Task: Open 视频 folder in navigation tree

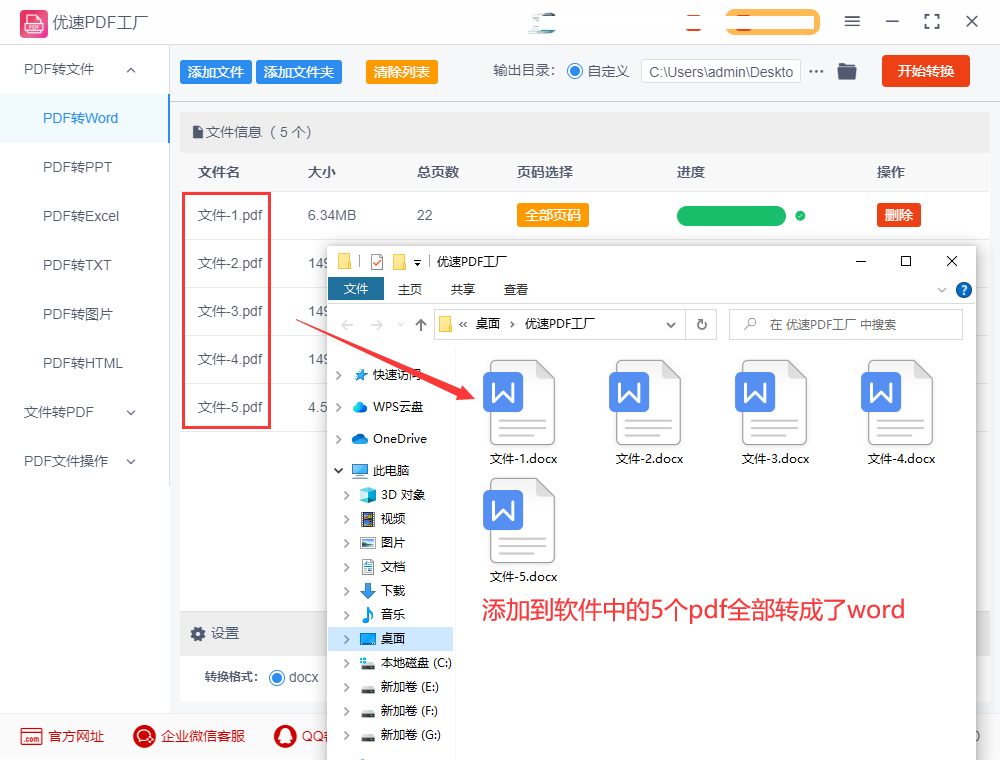Action: [383, 519]
